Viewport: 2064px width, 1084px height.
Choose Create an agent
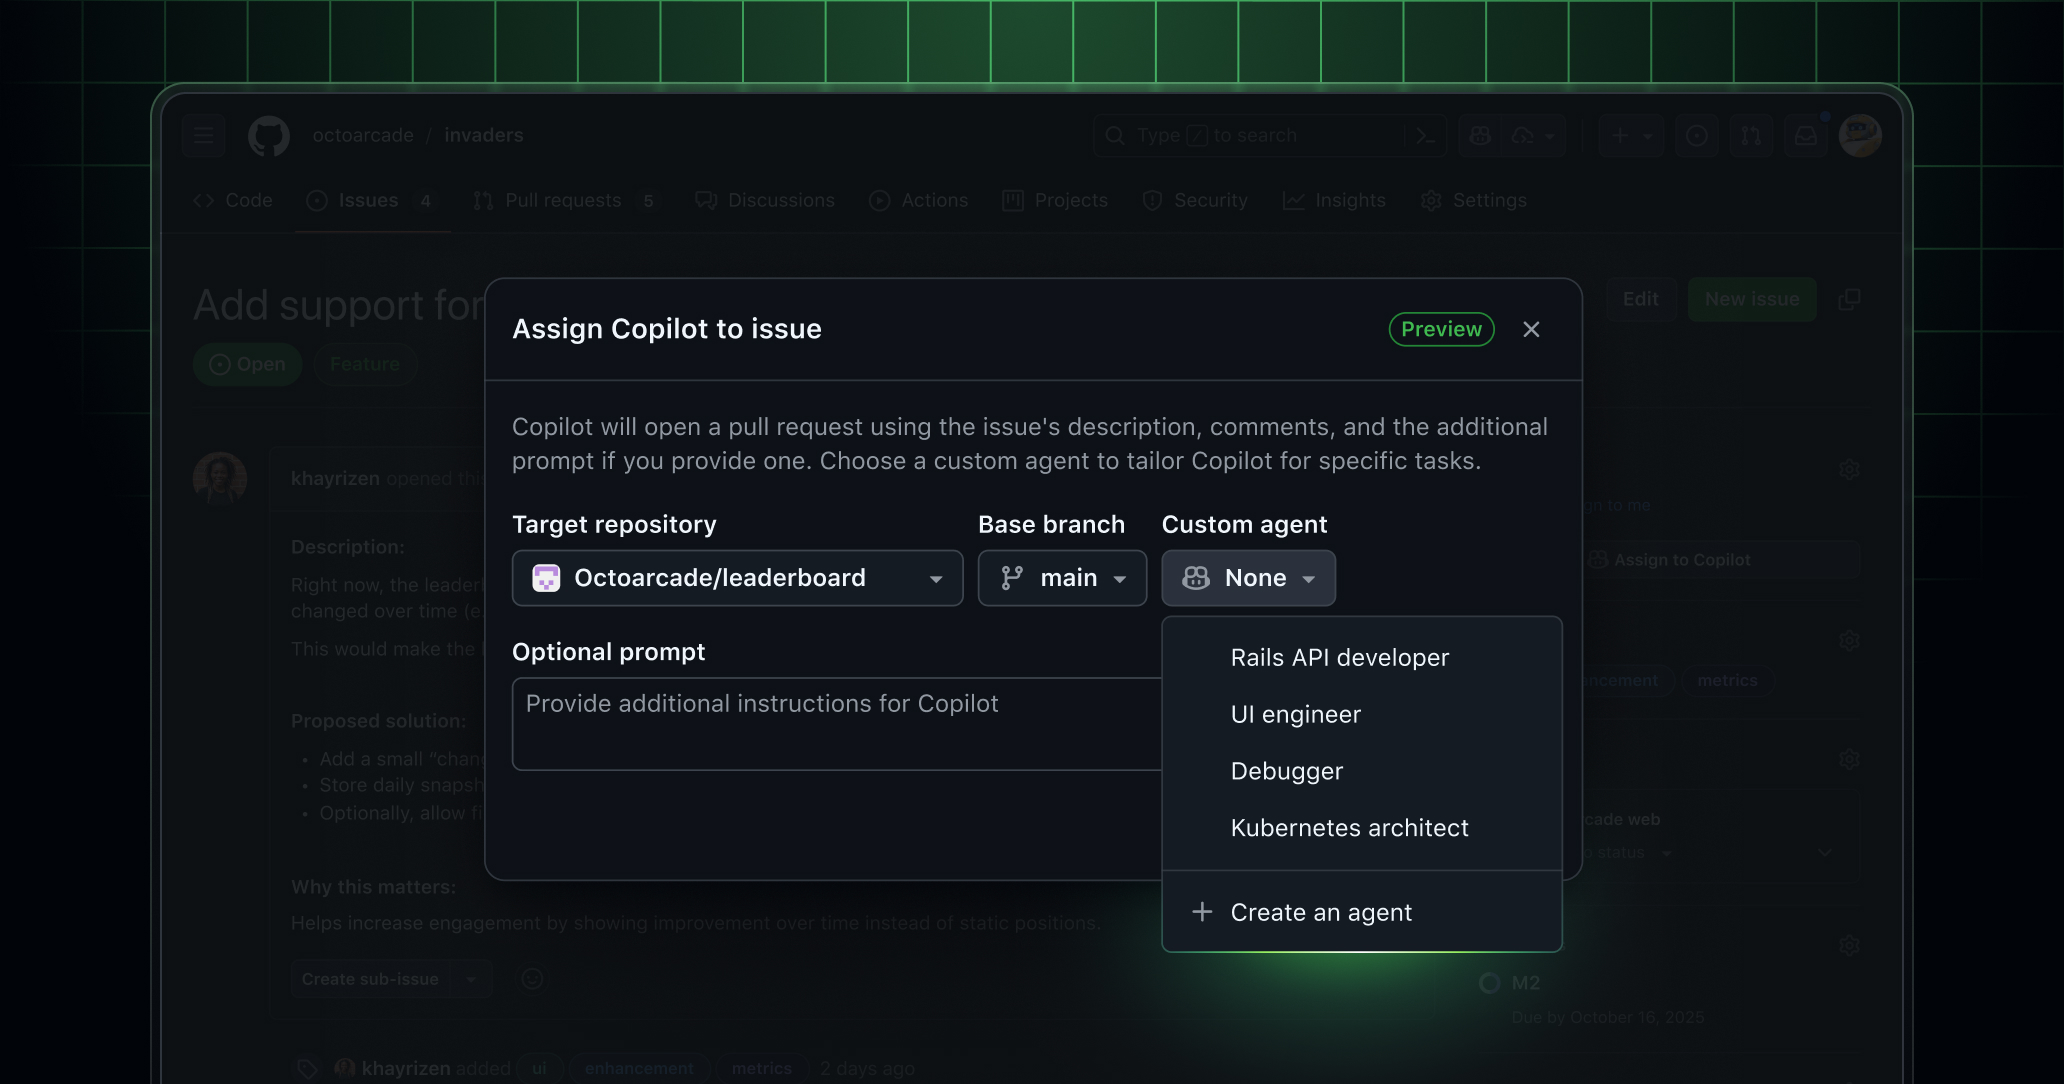click(1321, 911)
